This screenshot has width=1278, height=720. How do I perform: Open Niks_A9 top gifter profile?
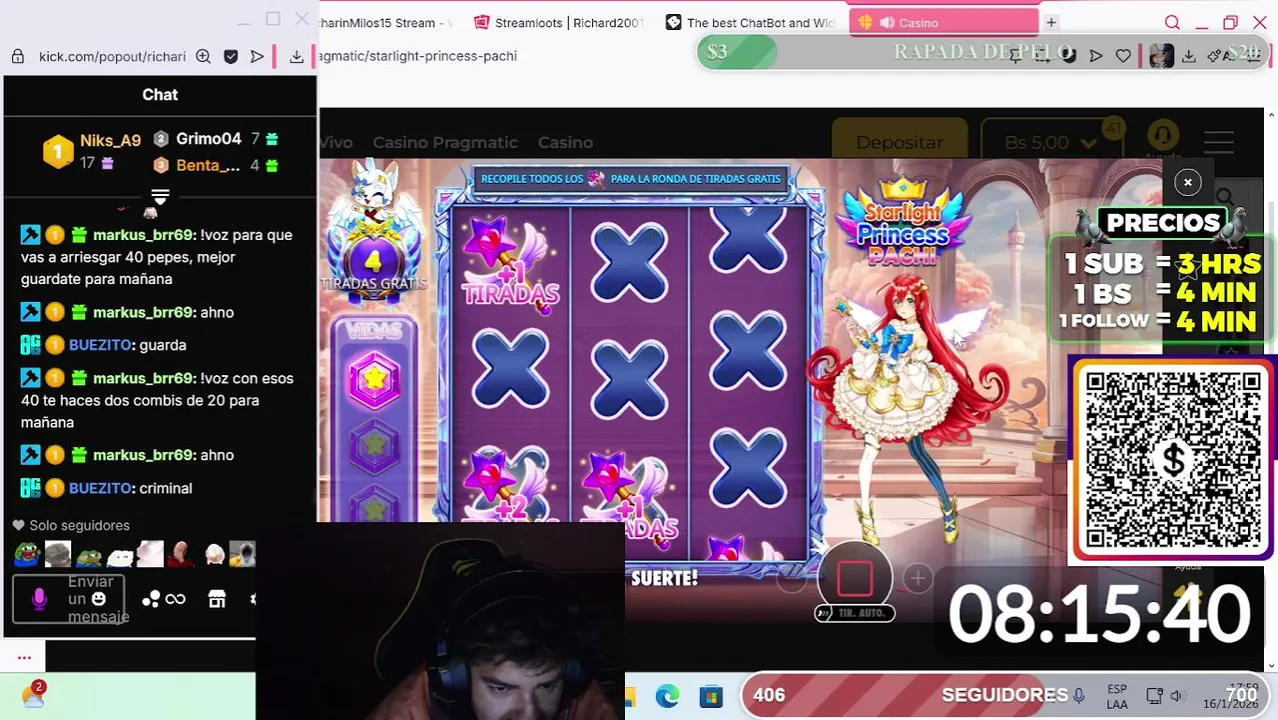[x=110, y=141]
